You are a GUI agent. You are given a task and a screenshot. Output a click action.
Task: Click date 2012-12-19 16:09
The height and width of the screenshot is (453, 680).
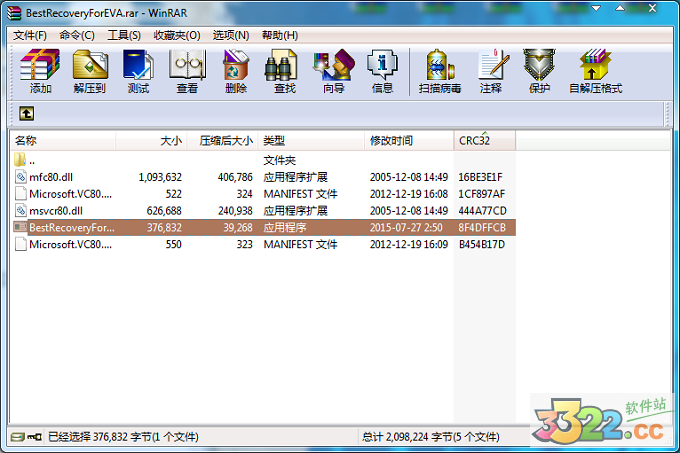point(409,244)
